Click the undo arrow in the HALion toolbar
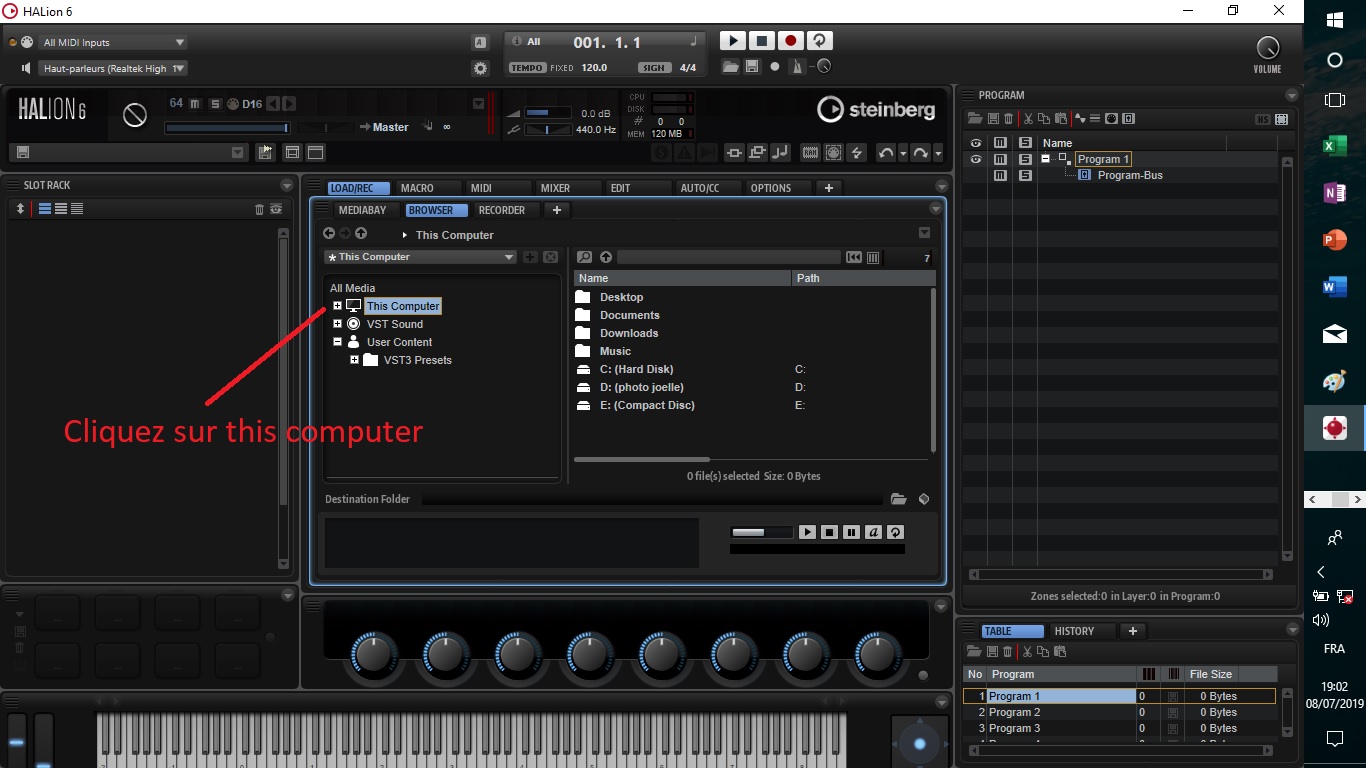The image size is (1366, 768). [885, 153]
